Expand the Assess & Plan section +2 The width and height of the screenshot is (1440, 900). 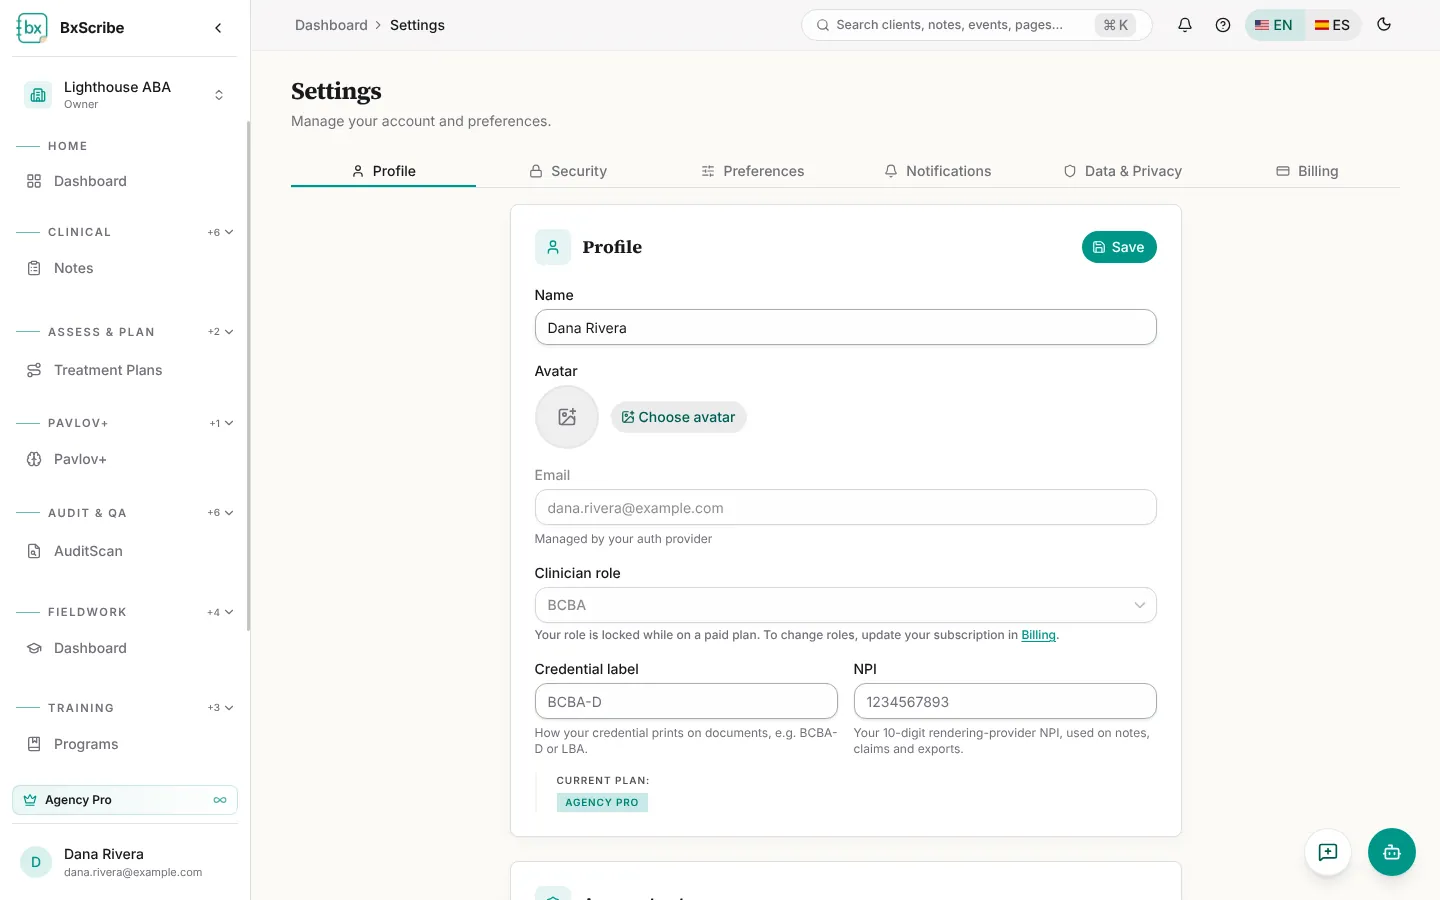[x=221, y=332]
